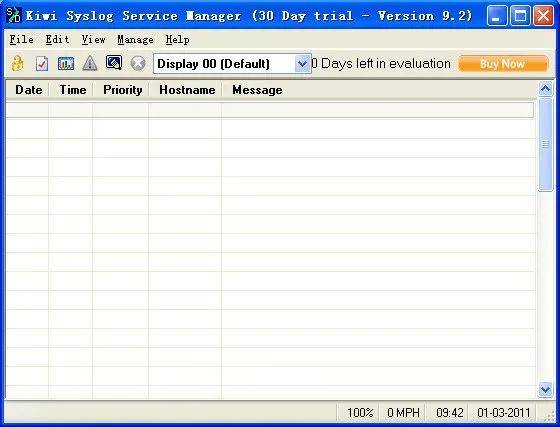Screen dimensions: 560x427
Task: Open the Edit menu
Action: (x=58, y=39)
